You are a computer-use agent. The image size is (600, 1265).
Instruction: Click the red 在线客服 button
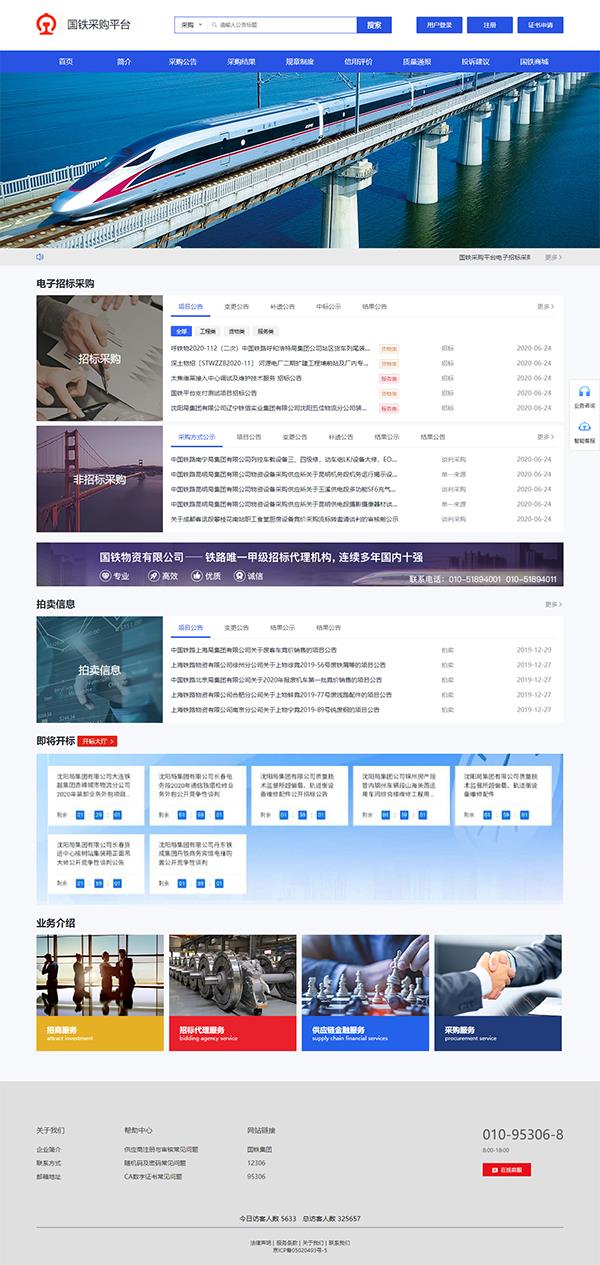(x=507, y=1169)
